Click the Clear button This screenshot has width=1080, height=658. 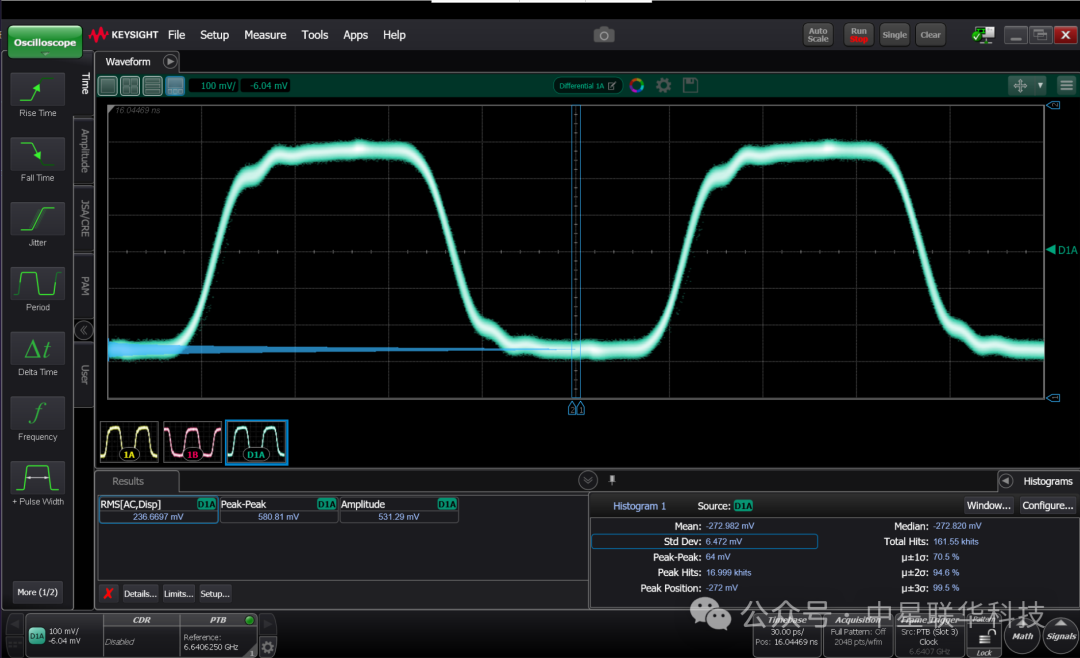click(930, 34)
